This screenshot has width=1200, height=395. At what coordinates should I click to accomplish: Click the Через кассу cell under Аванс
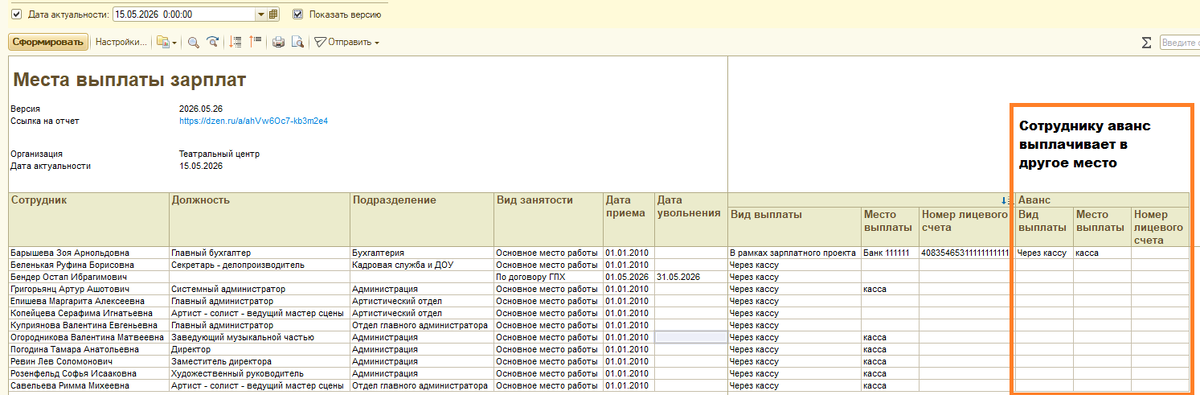point(1043,253)
